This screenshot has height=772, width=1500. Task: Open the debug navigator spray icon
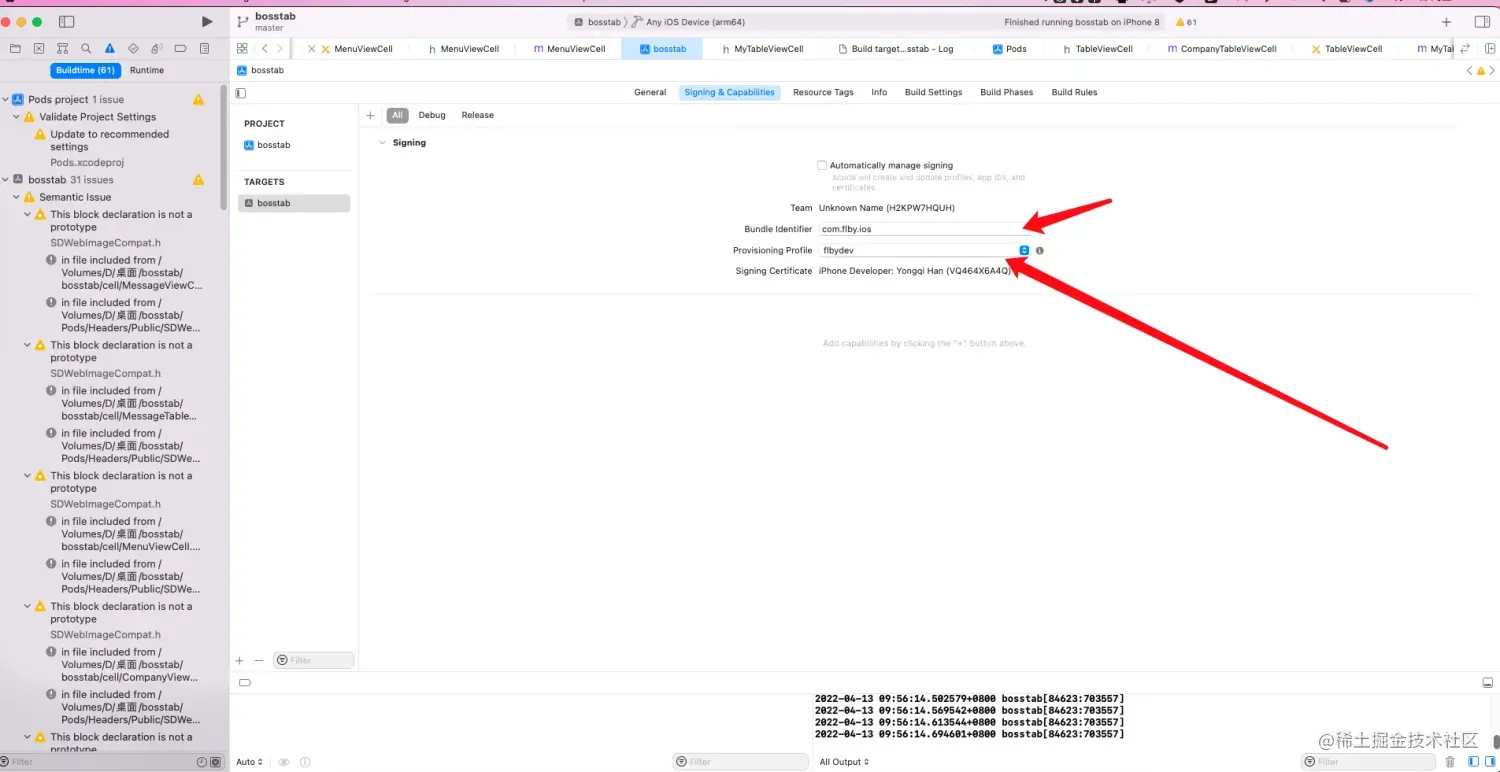point(157,48)
